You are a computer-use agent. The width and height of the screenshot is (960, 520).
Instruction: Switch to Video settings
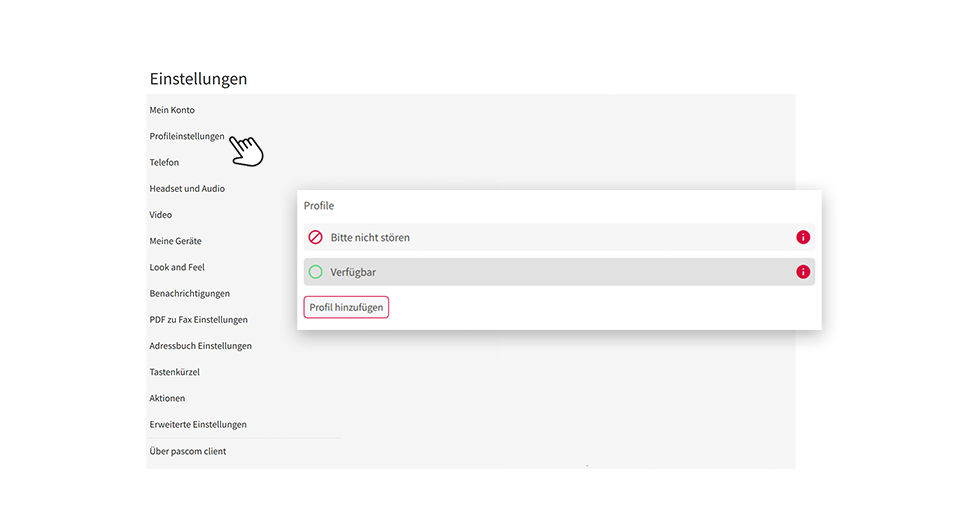[x=160, y=215]
